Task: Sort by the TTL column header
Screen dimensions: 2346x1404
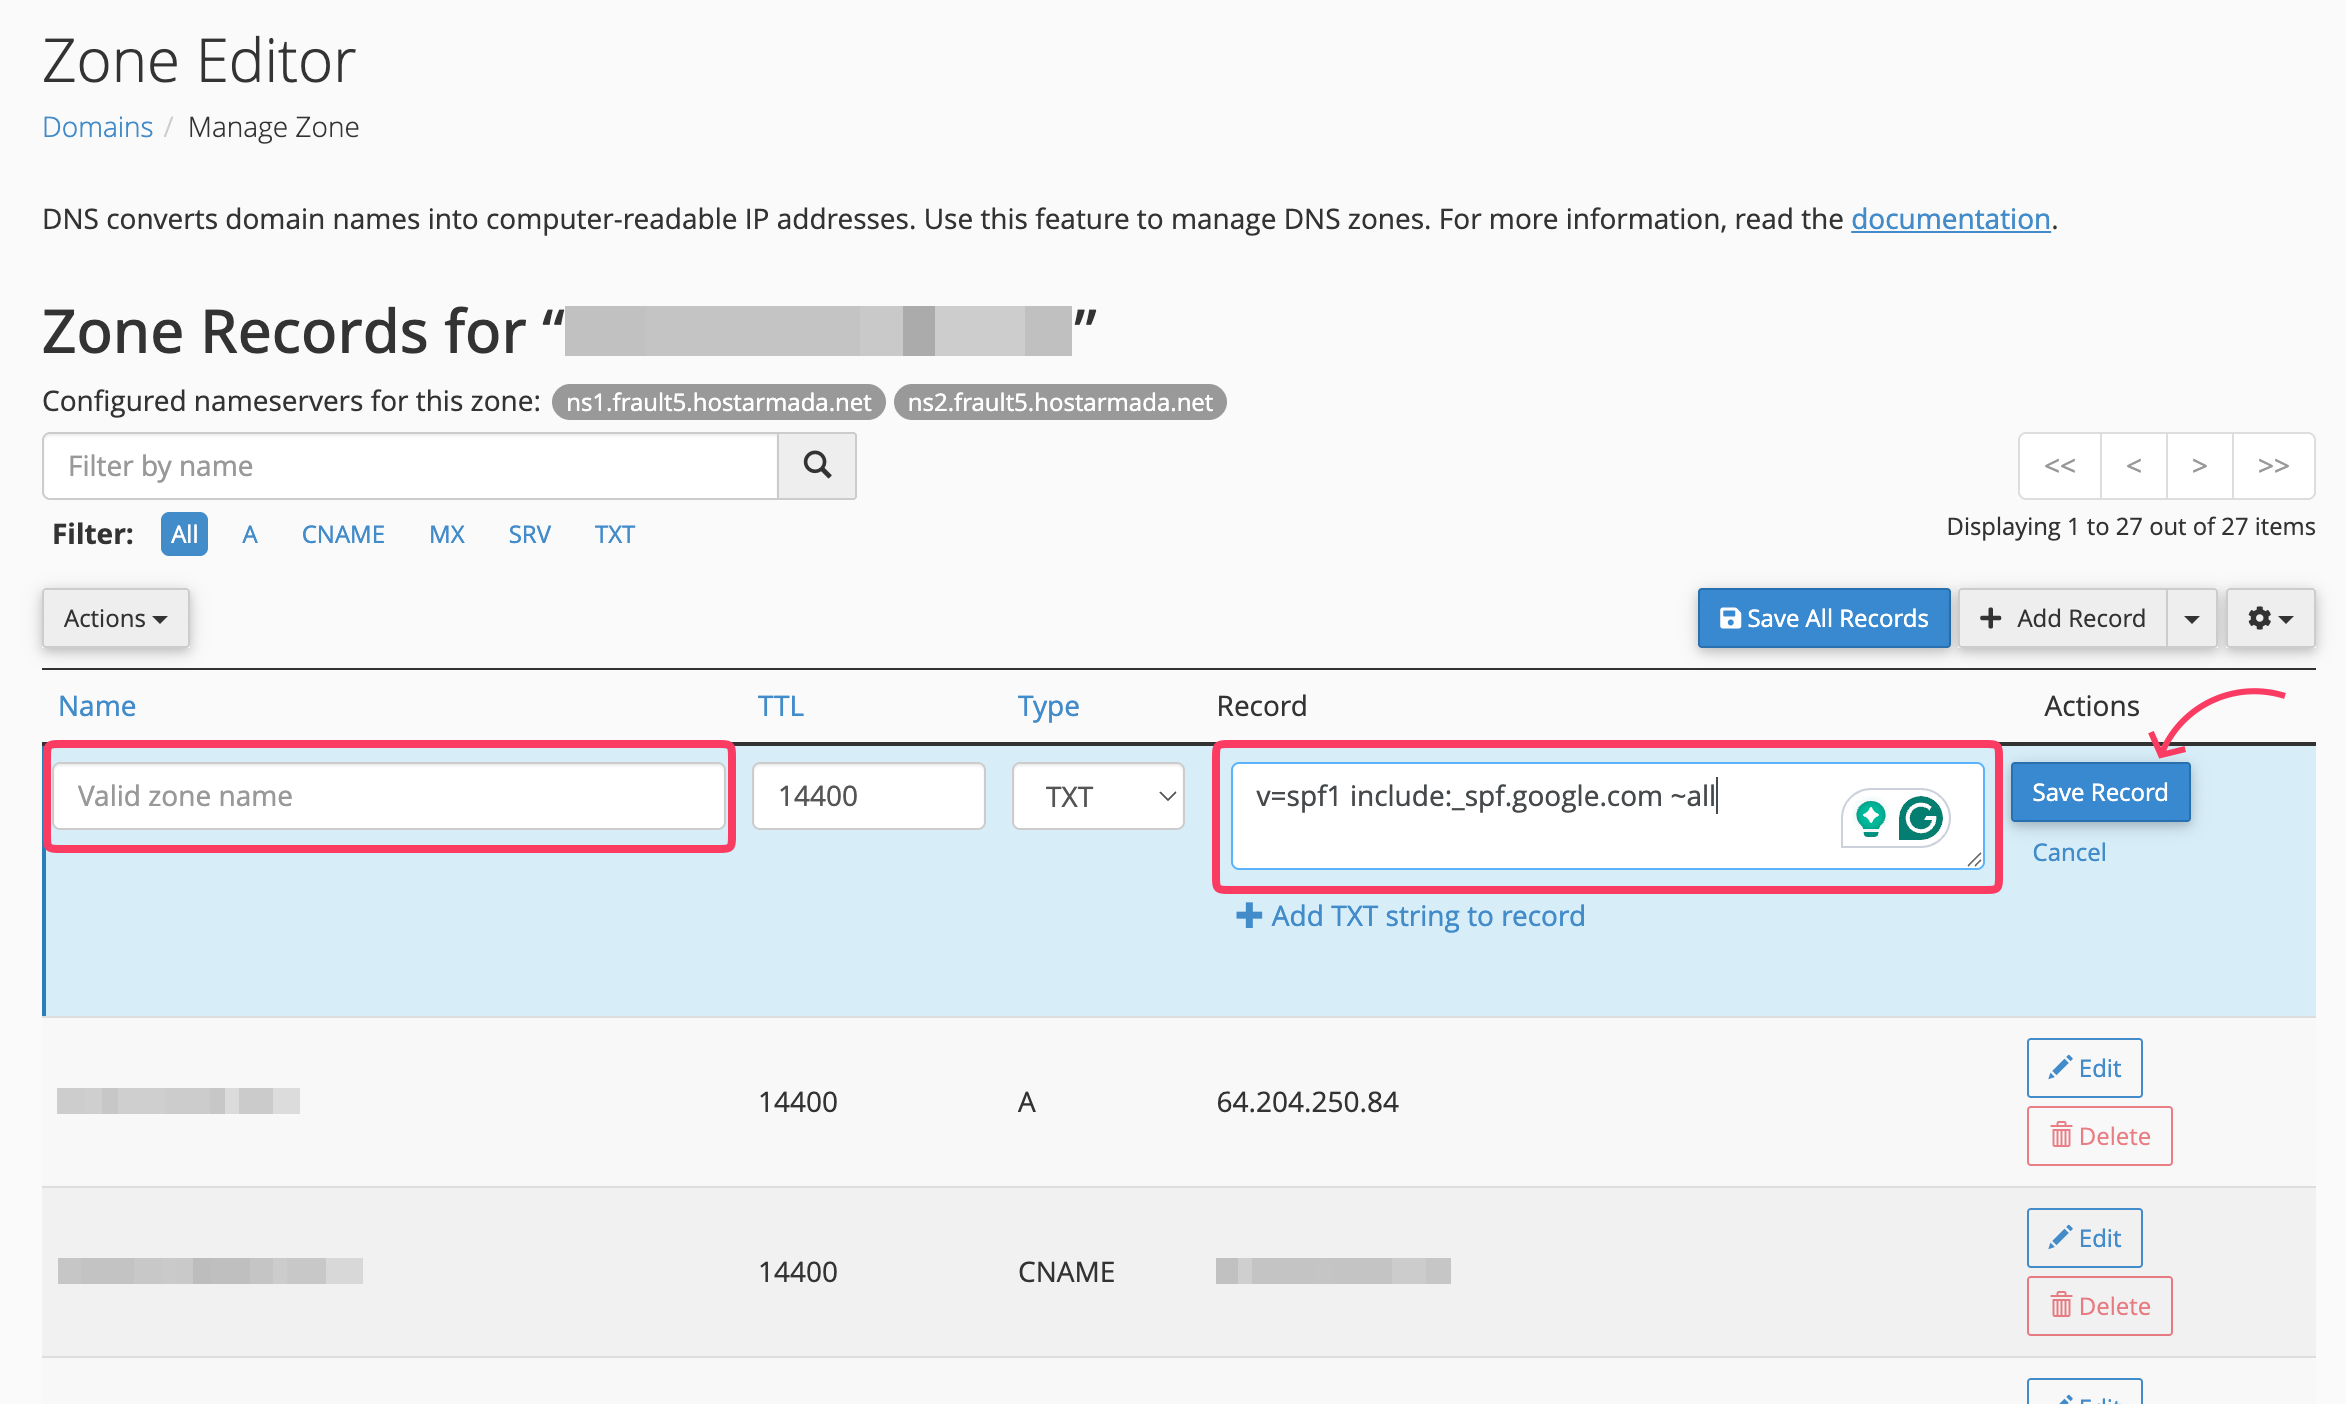Action: coord(780,706)
